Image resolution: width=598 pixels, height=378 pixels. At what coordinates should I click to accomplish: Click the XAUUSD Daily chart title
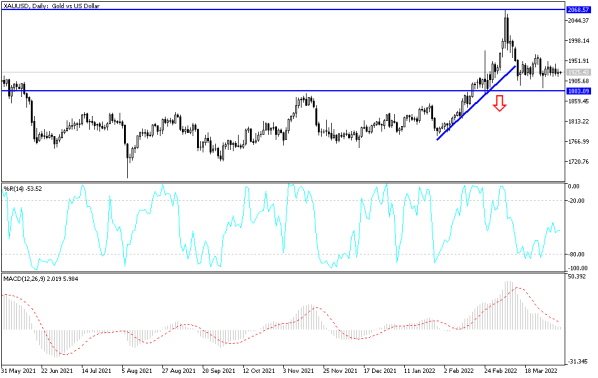(x=51, y=6)
